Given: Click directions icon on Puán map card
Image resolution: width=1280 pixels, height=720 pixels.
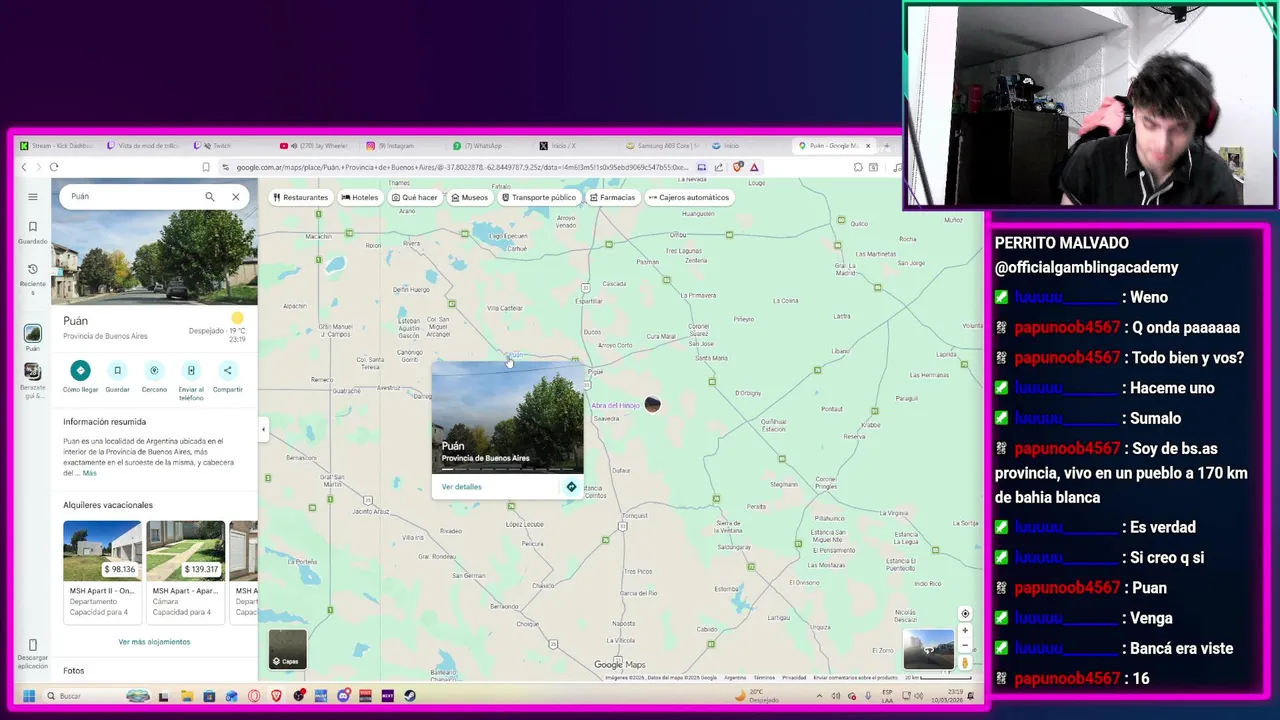Looking at the screenshot, I should (571, 487).
